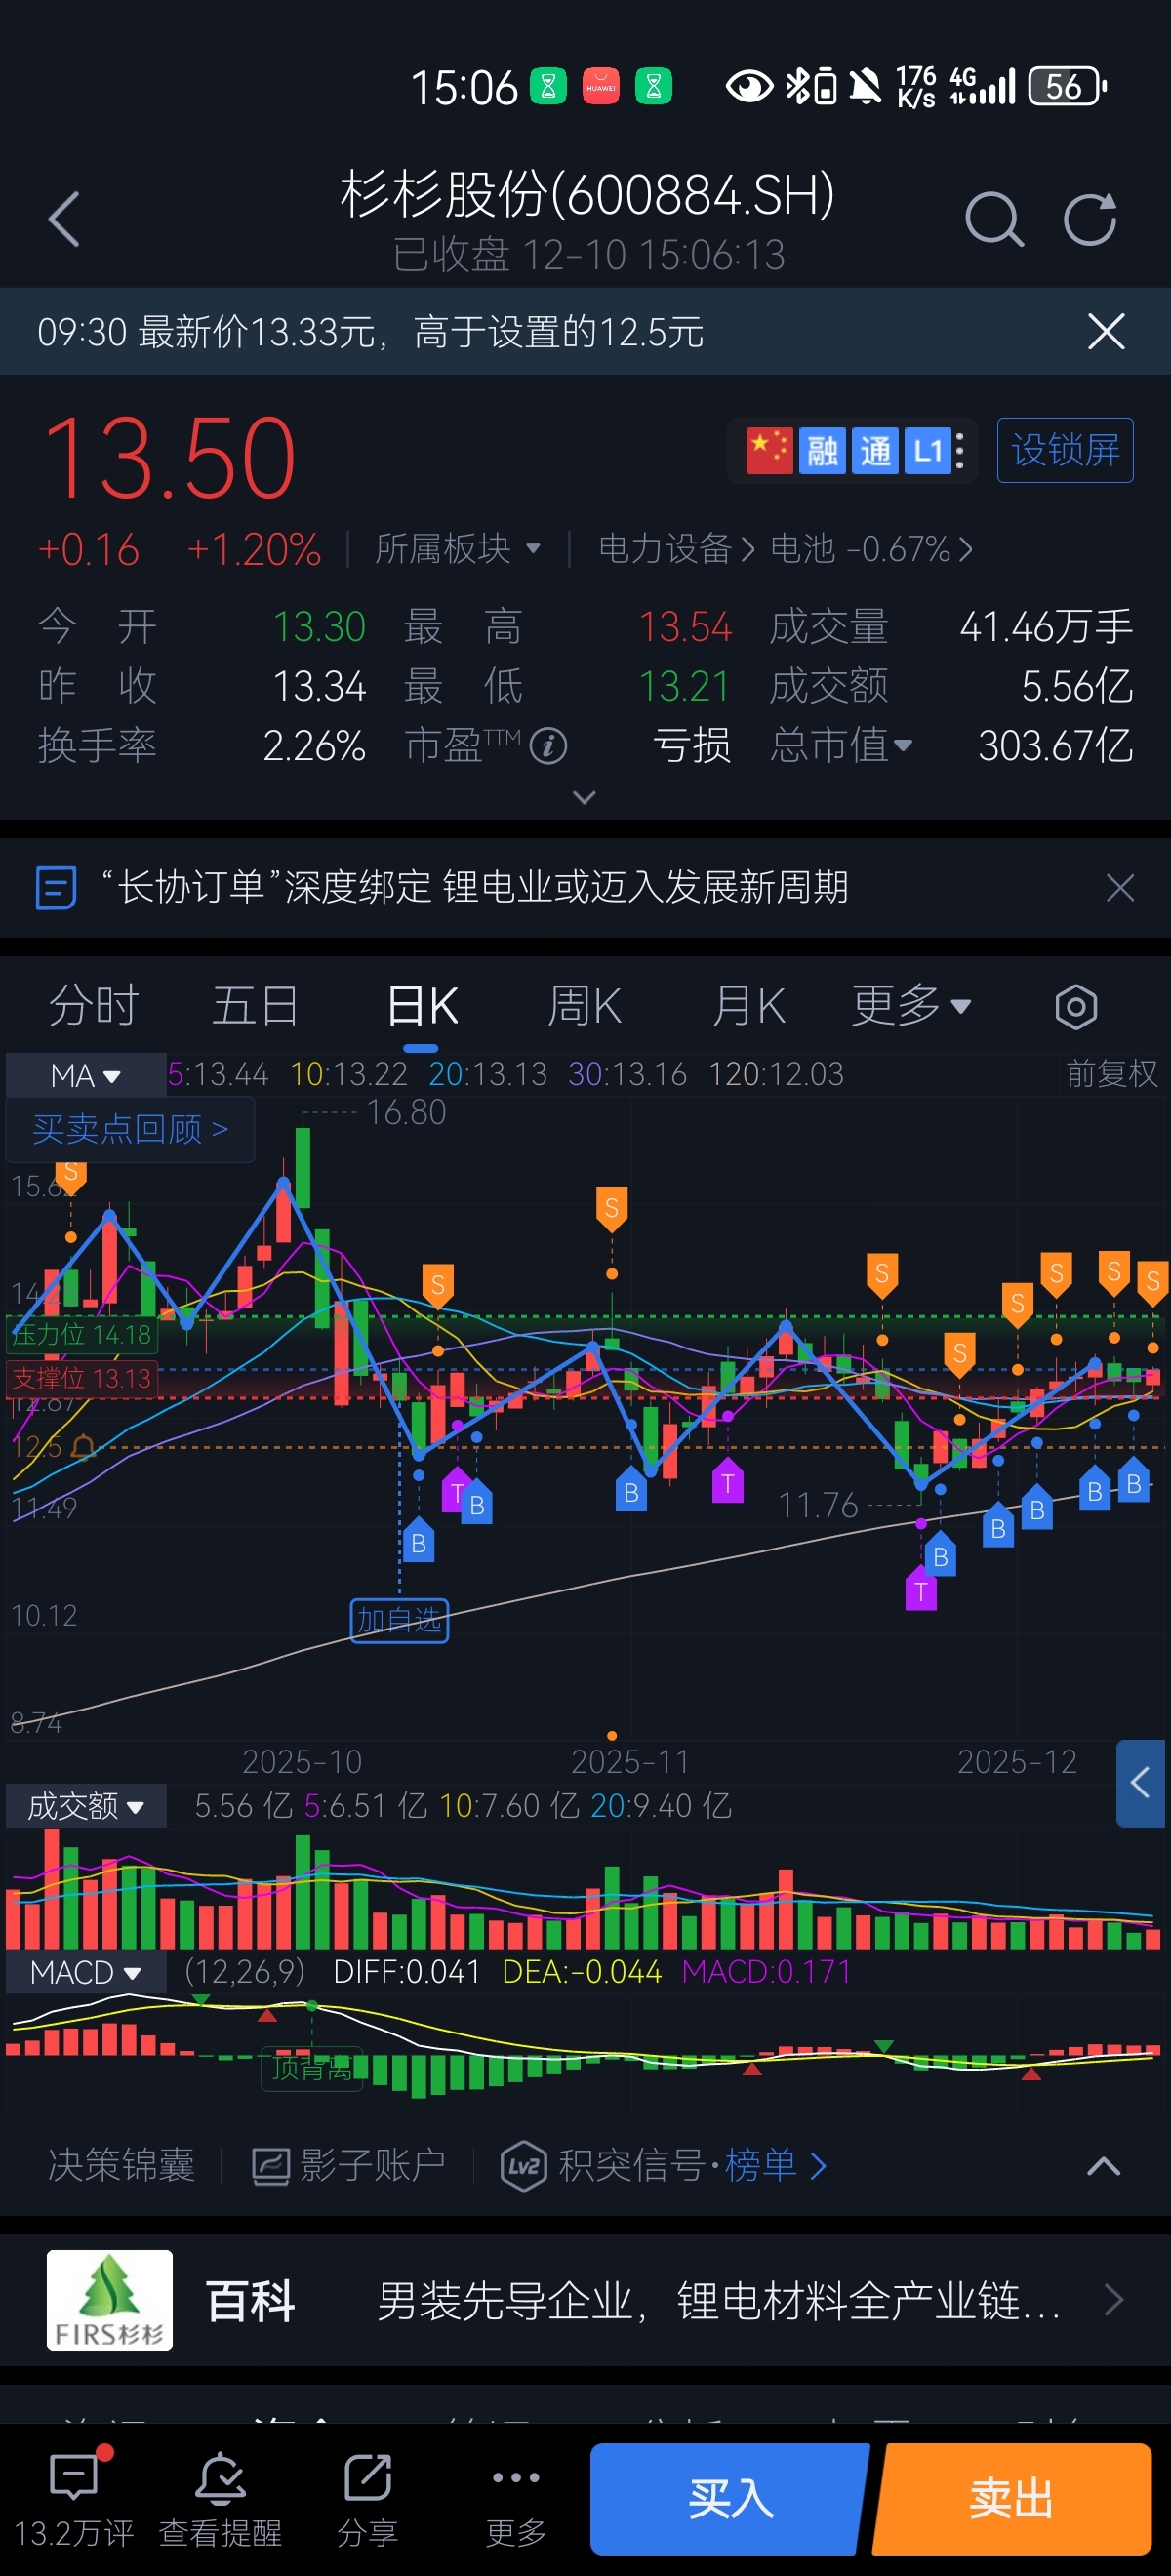The height and width of the screenshot is (2576, 1171).
Task: Switch to 分时 chart tab
Action: [x=93, y=1005]
